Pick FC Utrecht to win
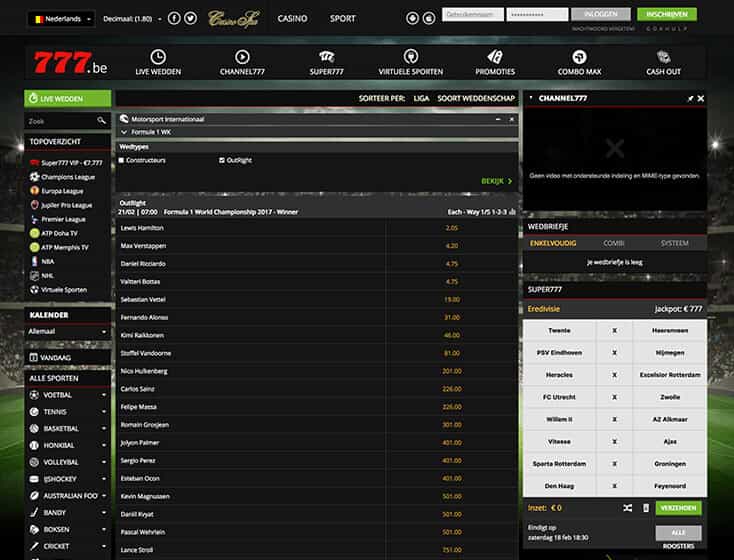The height and width of the screenshot is (560, 734). [x=559, y=397]
